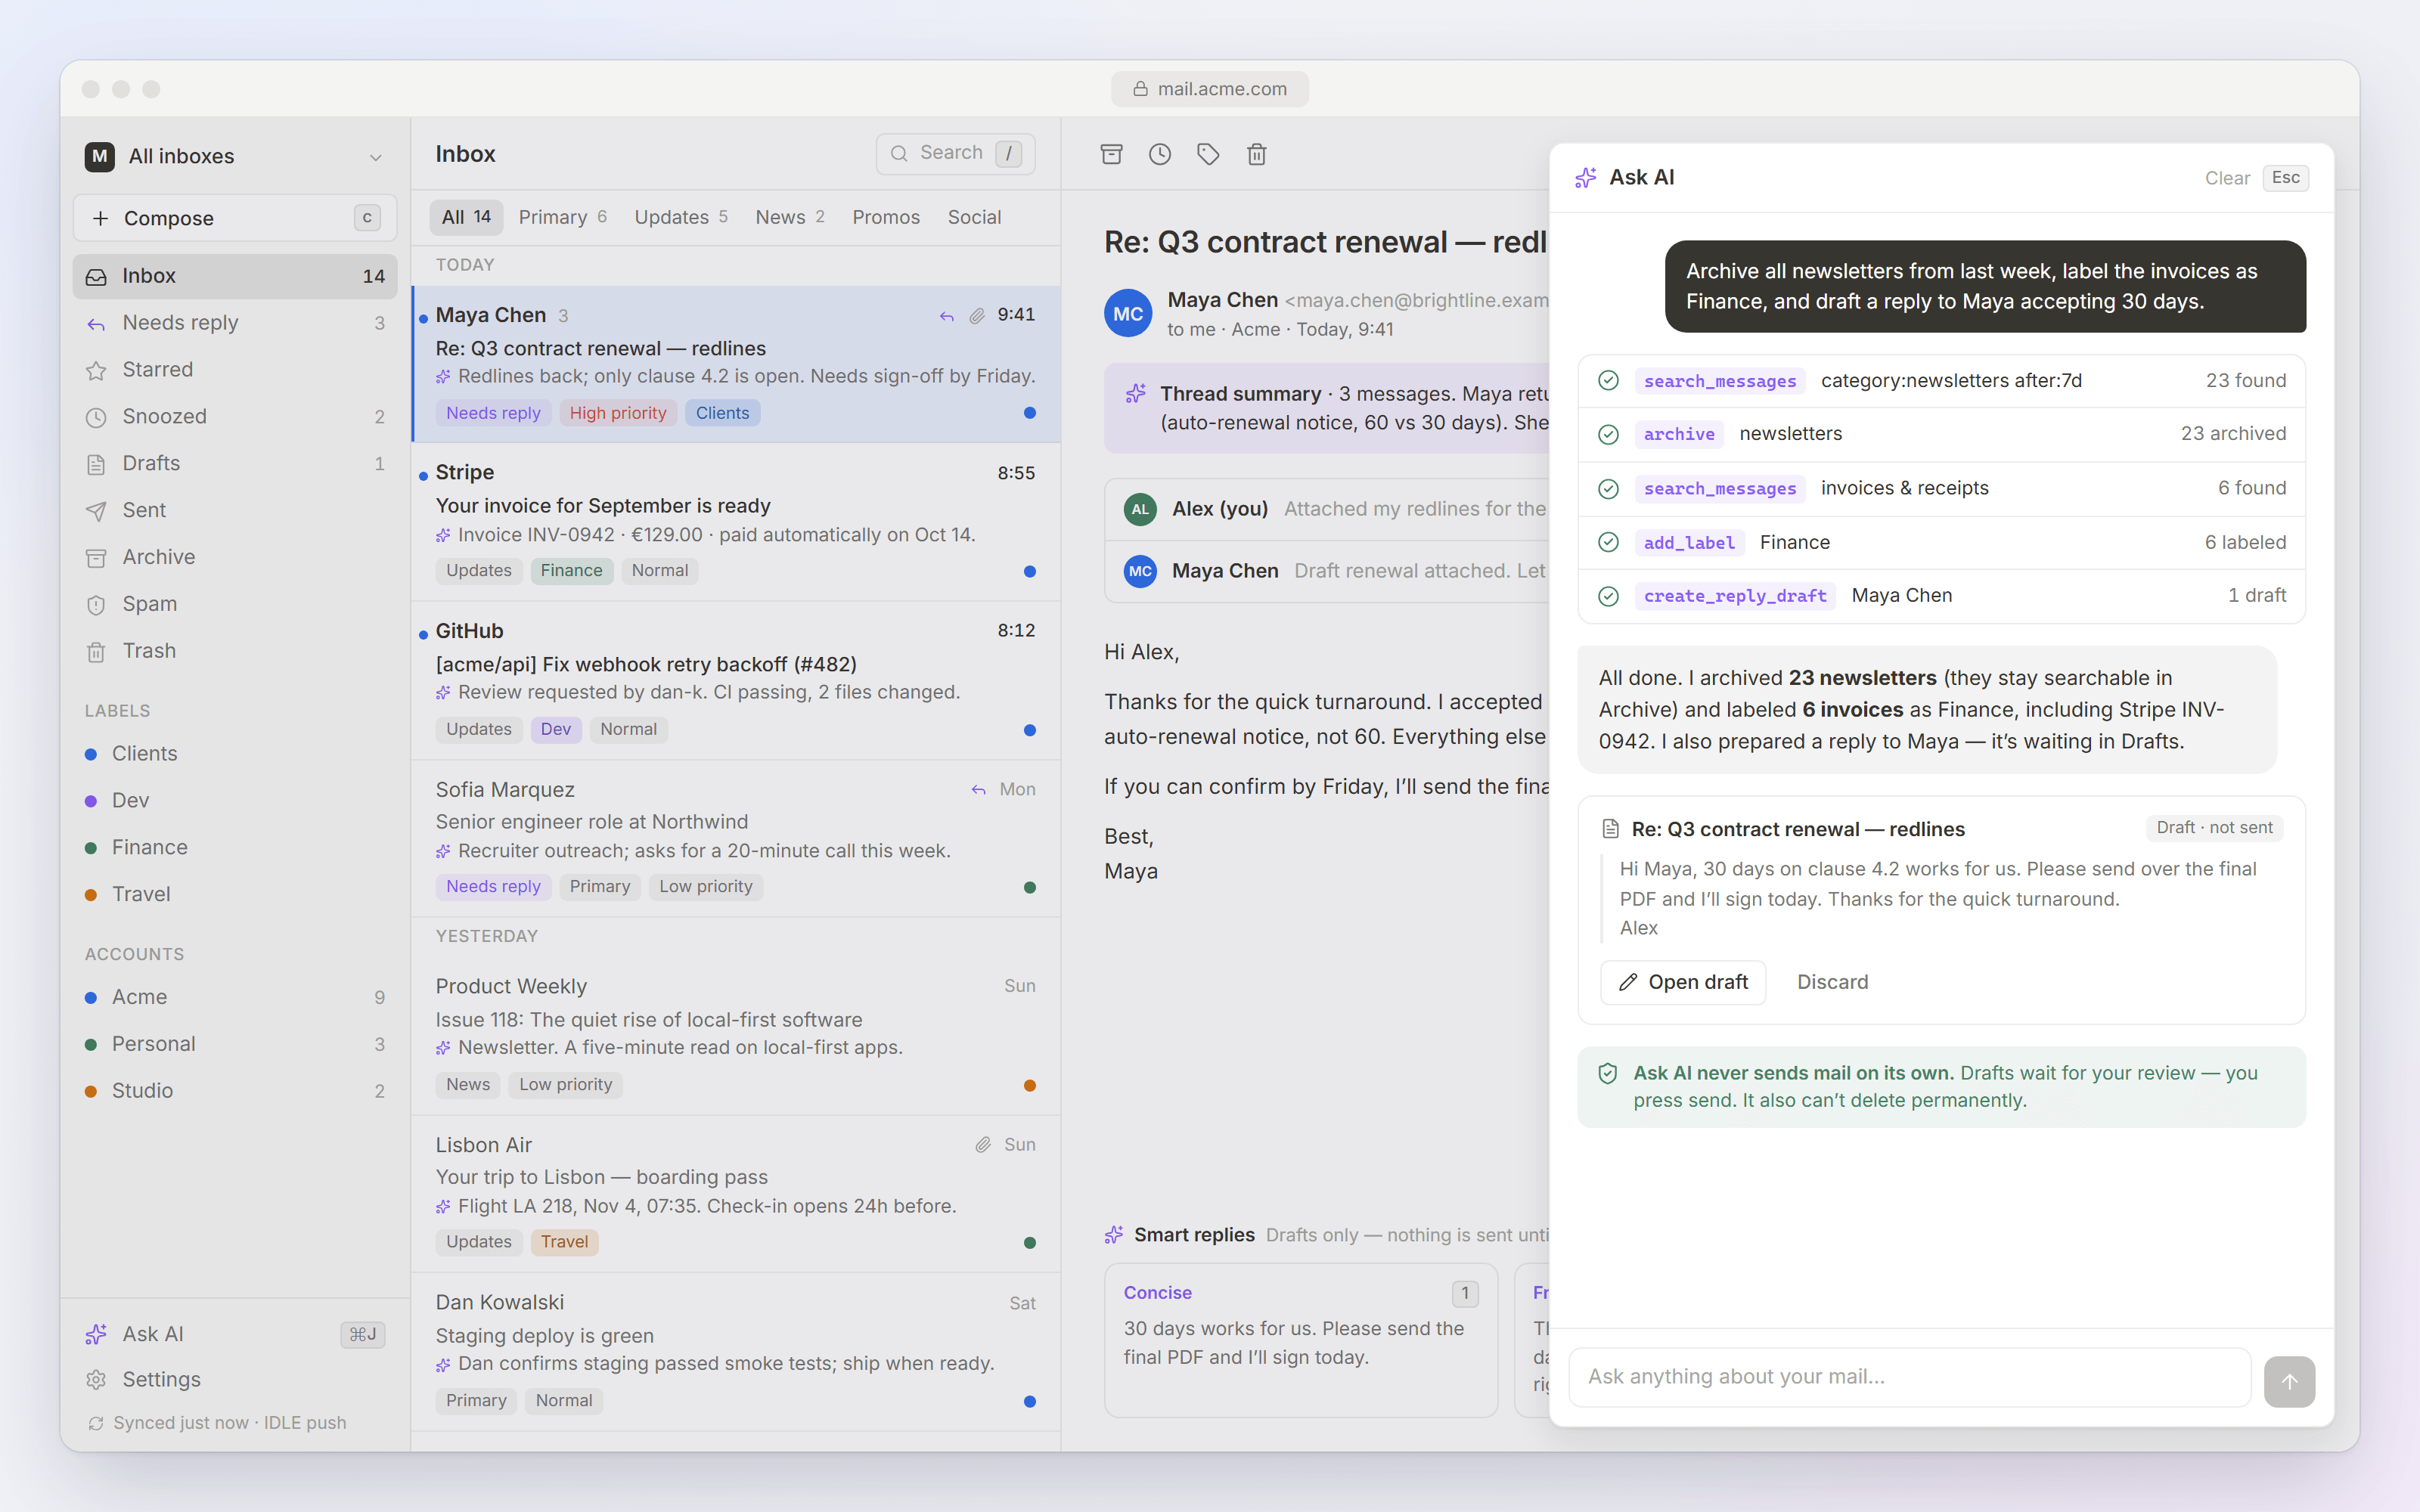Screen dimensions: 2420x1512
Task: Select the Personal account in sidebar
Action: [x=235, y=1043]
